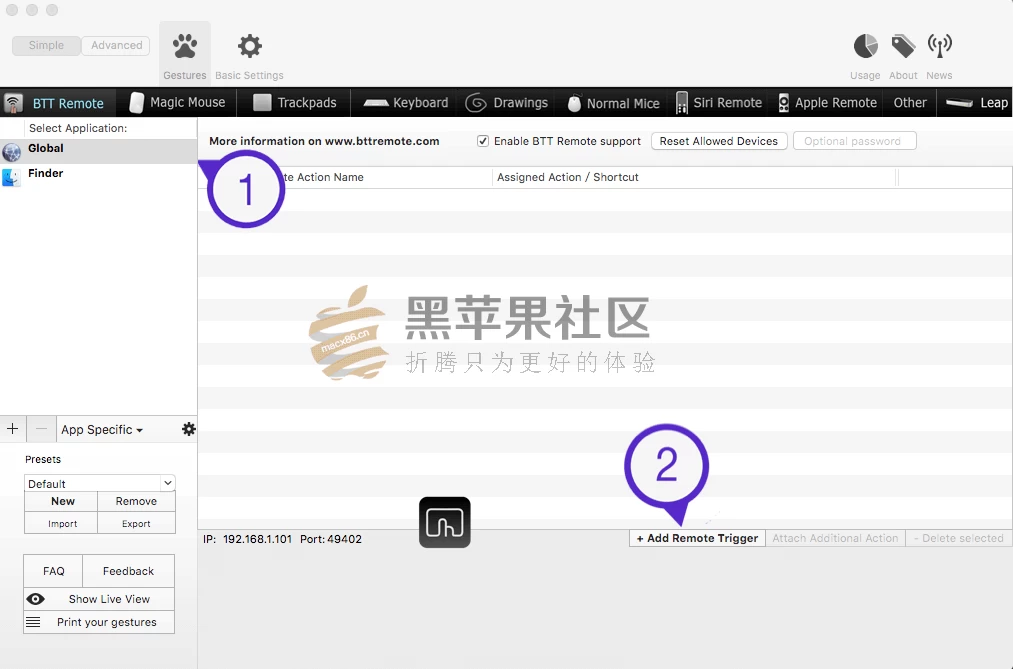Open the About tag icon

tap(903, 46)
